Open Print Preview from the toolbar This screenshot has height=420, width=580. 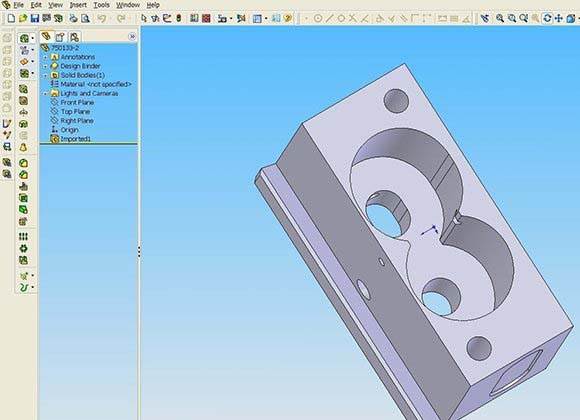[x=85, y=18]
